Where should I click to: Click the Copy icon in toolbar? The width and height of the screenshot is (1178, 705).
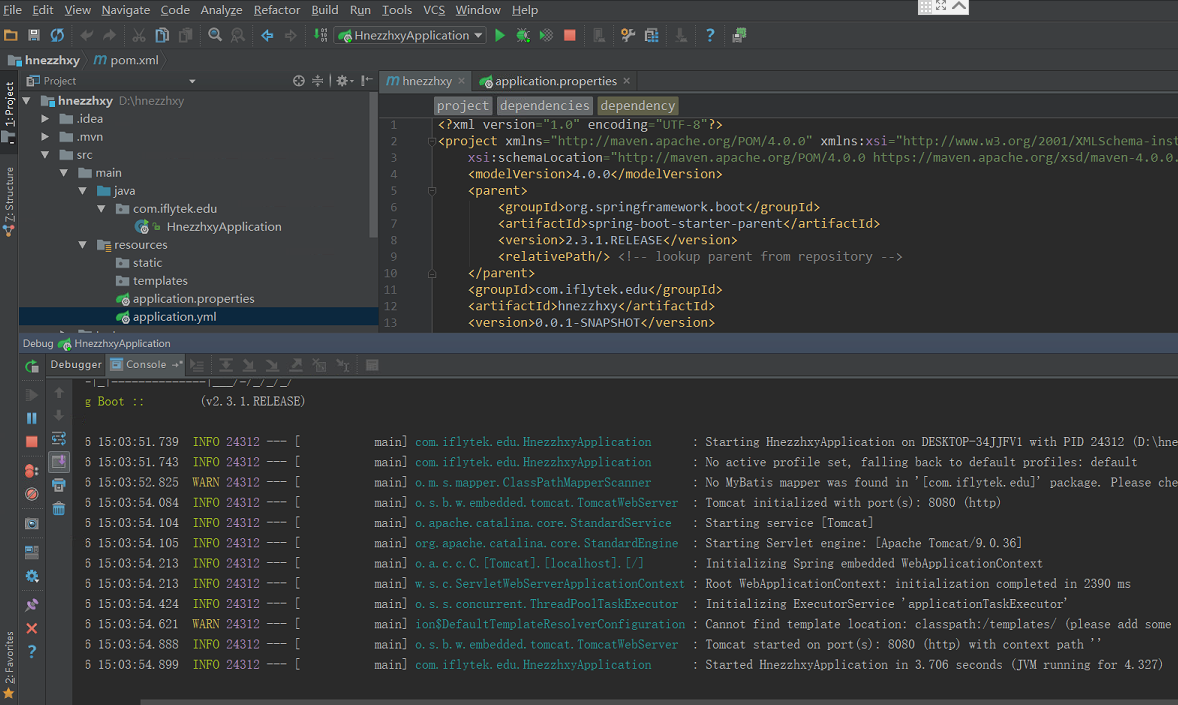(x=162, y=35)
